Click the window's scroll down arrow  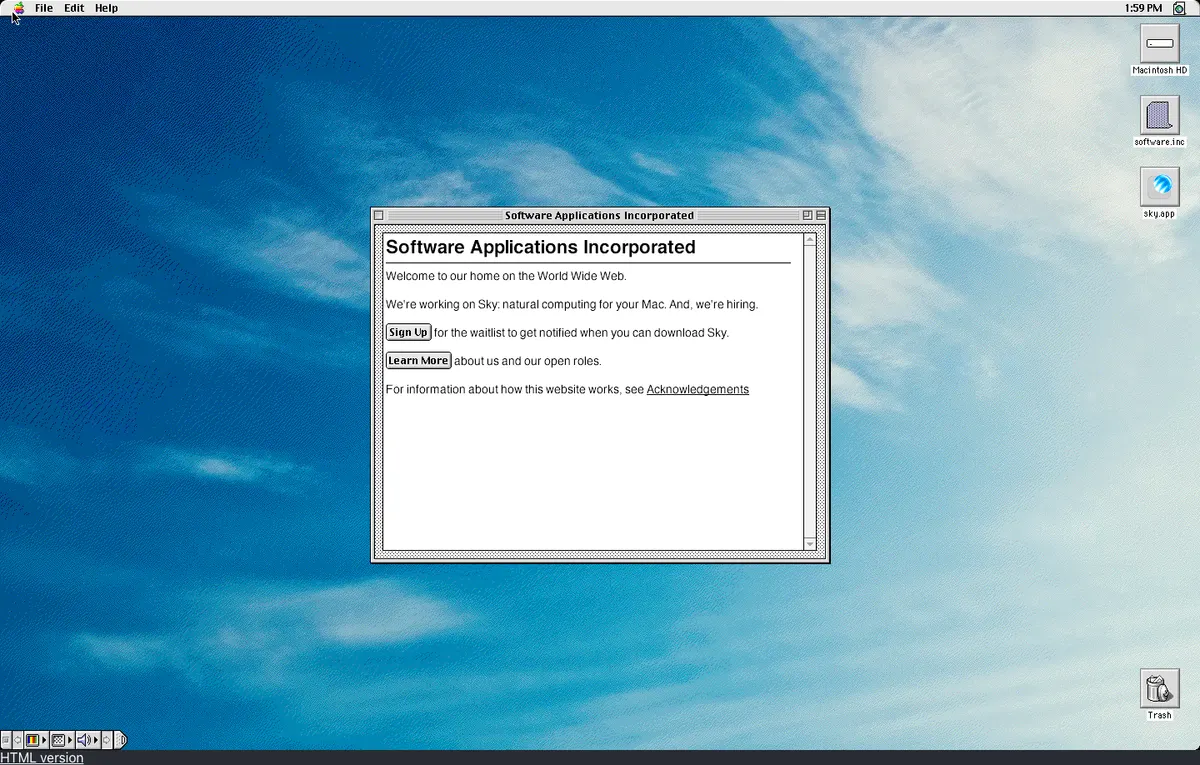[810, 543]
